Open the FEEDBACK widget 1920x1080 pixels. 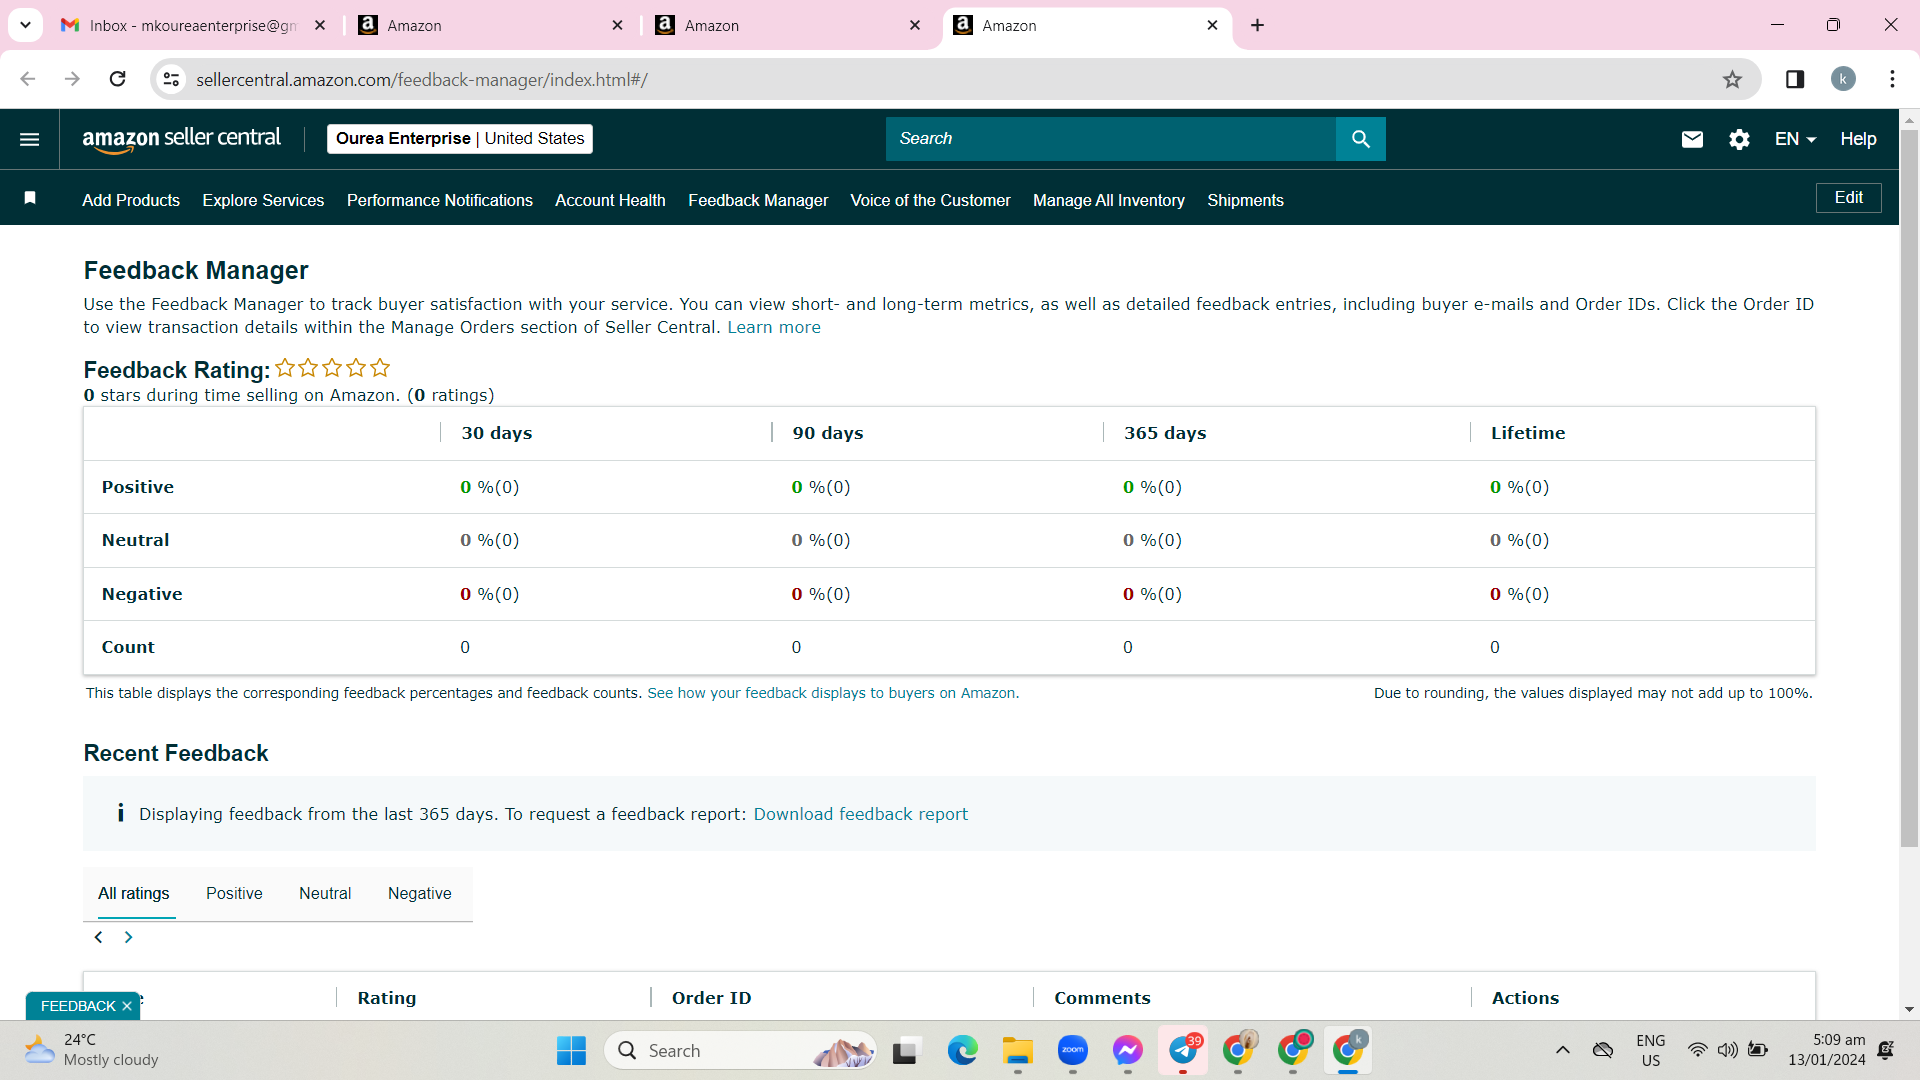point(78,1006)
